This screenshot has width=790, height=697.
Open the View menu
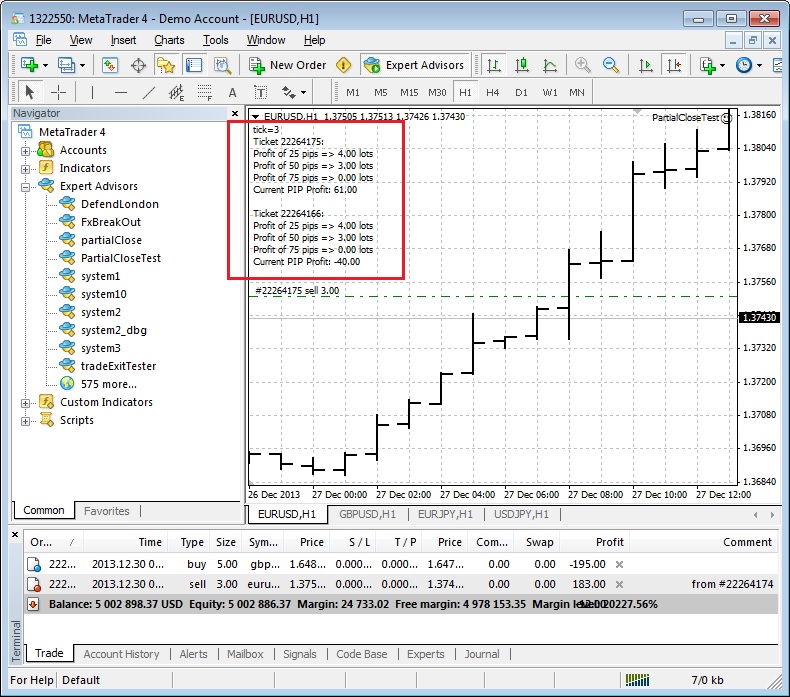click(81, 40)
